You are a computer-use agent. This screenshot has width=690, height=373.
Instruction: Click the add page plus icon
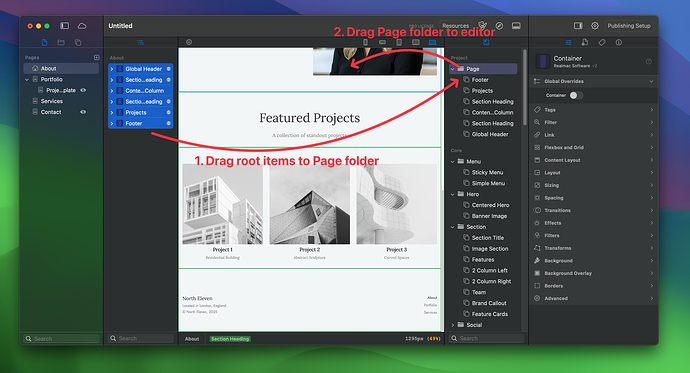pos(96,58)
